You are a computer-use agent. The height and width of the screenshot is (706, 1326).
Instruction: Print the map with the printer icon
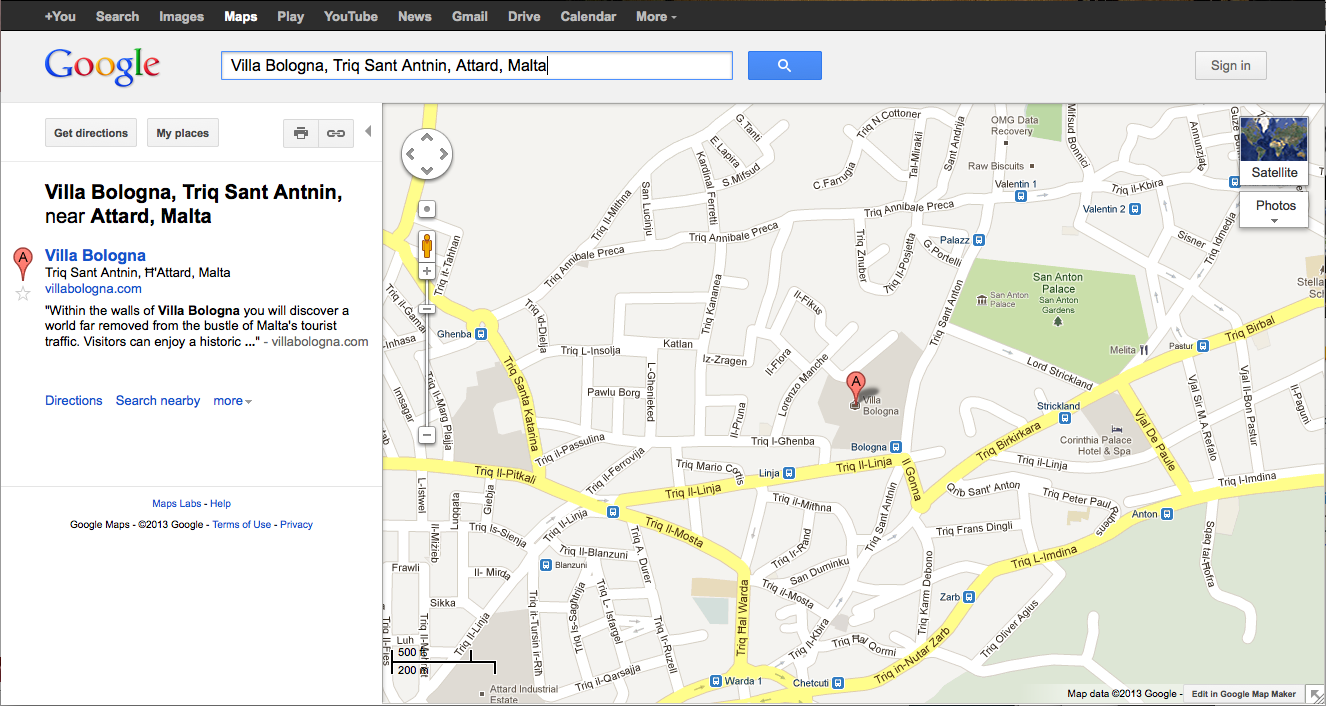(301, 133)
